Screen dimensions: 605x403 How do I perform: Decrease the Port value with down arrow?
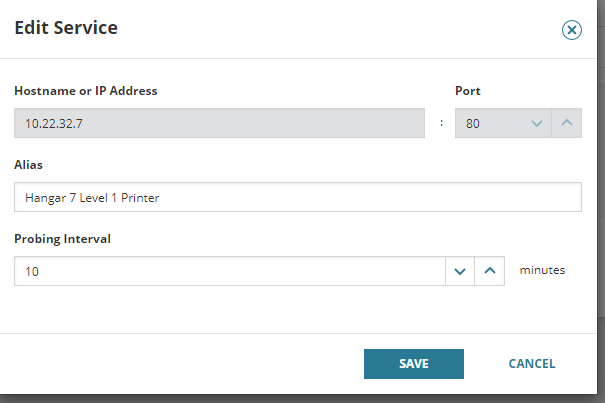coord(537,123)
